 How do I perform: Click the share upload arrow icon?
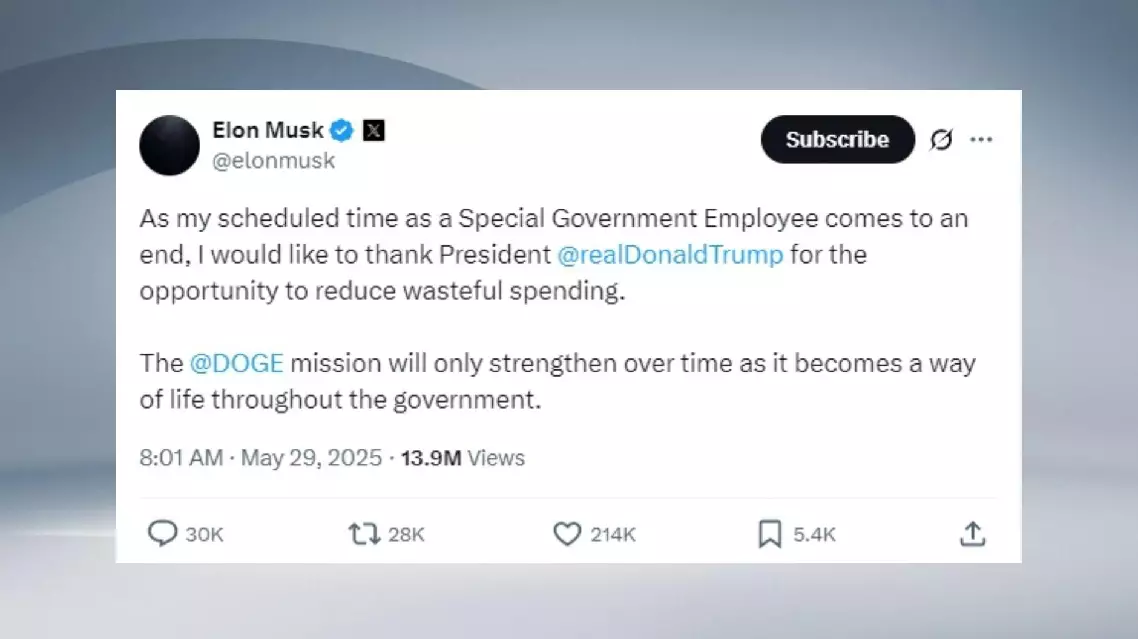[972, 534]
